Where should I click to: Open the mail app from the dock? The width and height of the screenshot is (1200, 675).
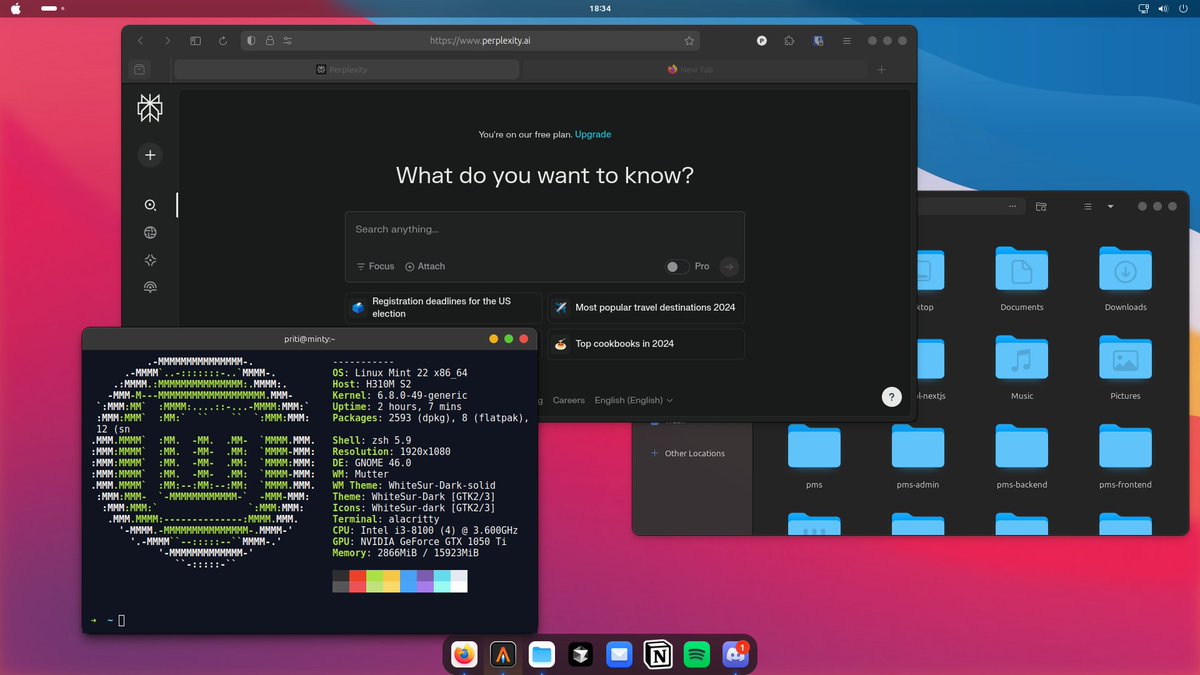pos(619,655)
